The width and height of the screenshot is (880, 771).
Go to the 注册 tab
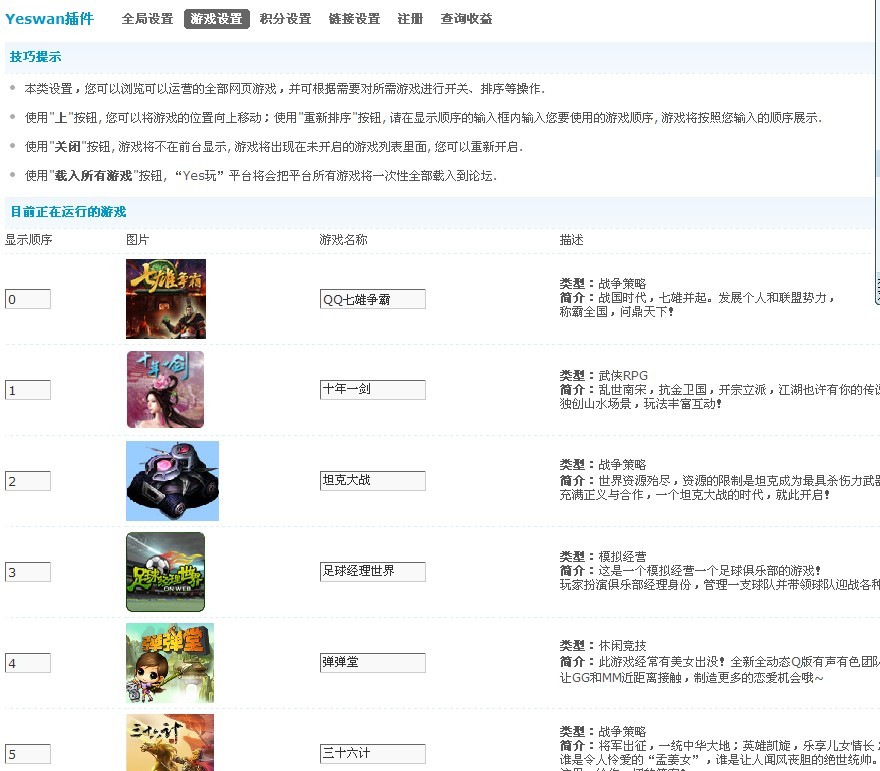pyautogui.click(x=410, y=19)
